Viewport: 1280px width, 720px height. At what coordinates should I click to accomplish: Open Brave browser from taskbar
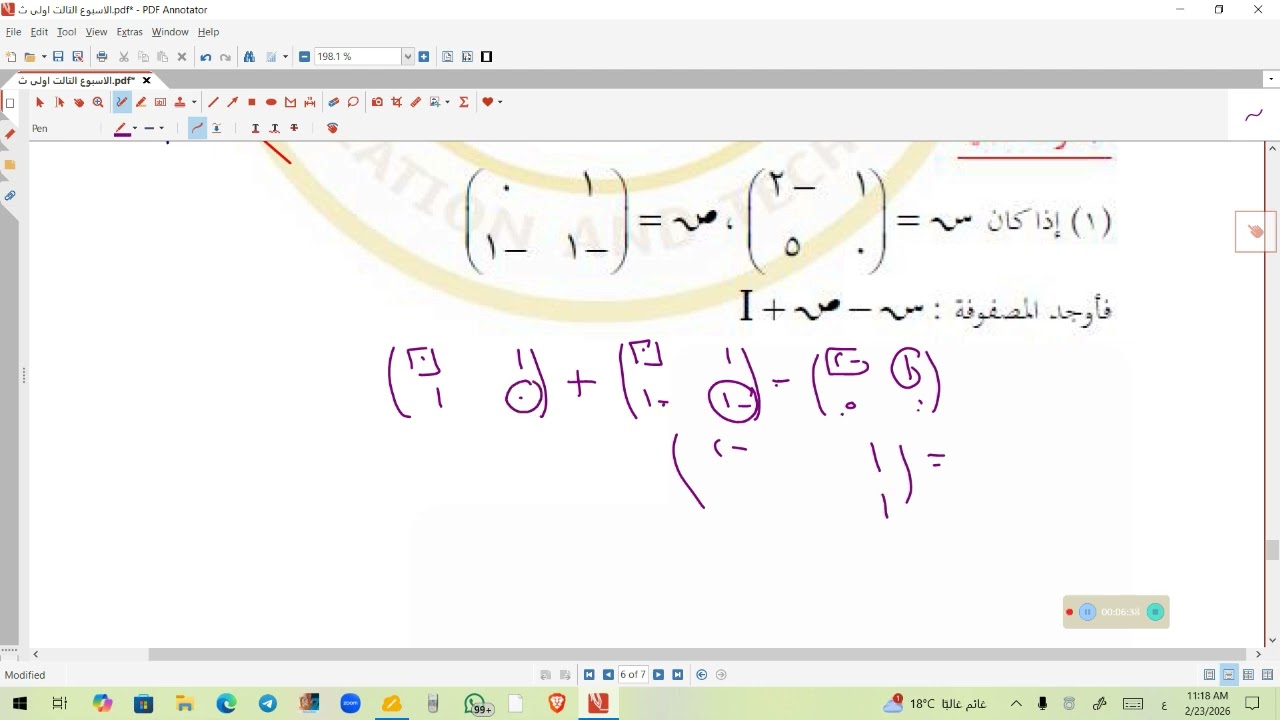tap(557, 704)
